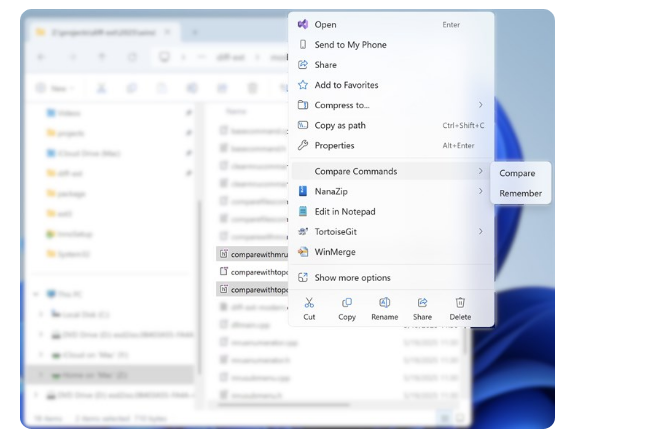Click Open in the context menu
The image size is (648, 447).
coord(325,24)
